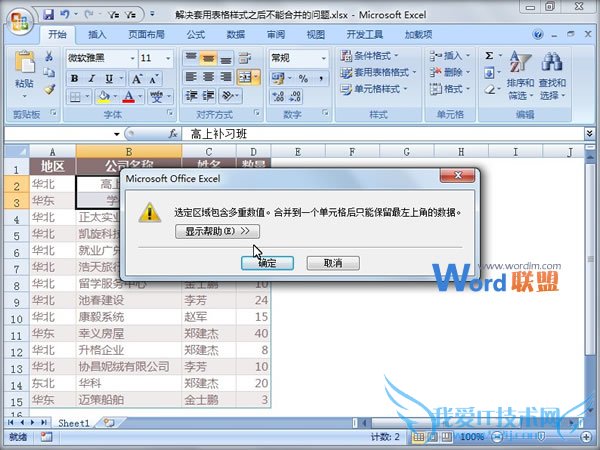Apply cell borders icon
Image resolution: width=600 pixels, height=450 pixels.
[75, 97]
